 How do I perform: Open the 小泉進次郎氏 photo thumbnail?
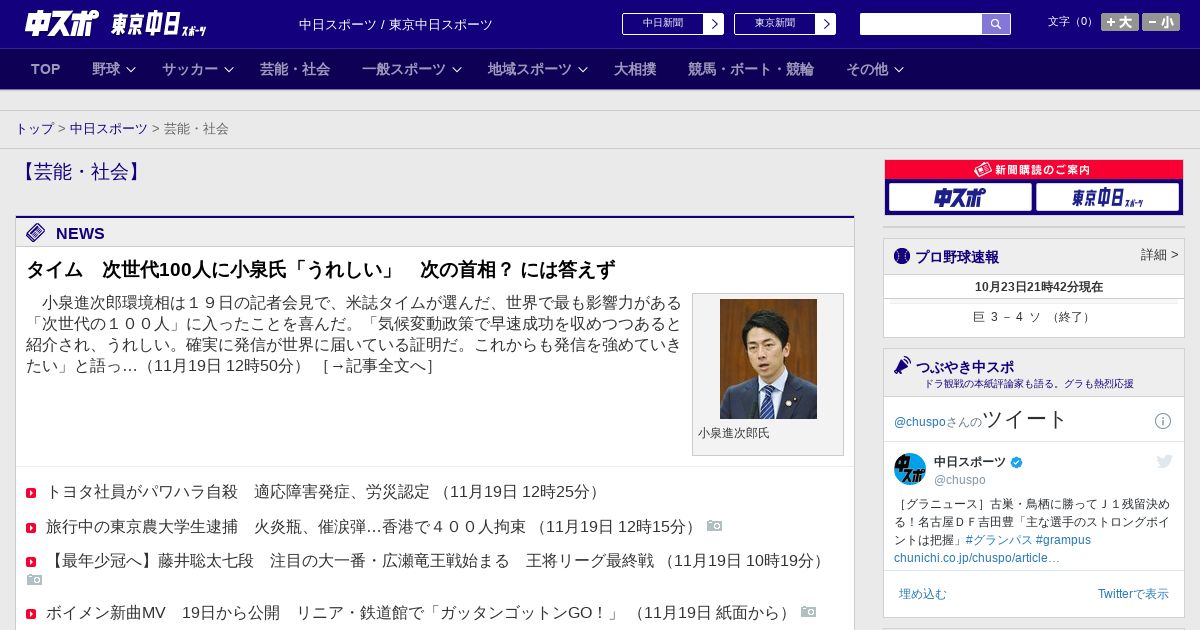pyautogui.click(x=768, y=359)
